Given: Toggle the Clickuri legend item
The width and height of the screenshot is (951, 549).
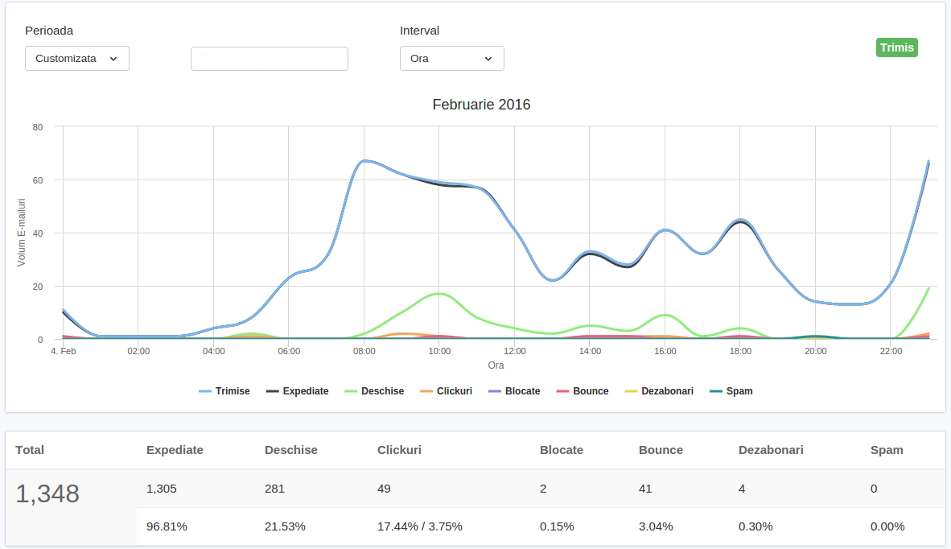Looking at the screenshot, I should point(445,391).
